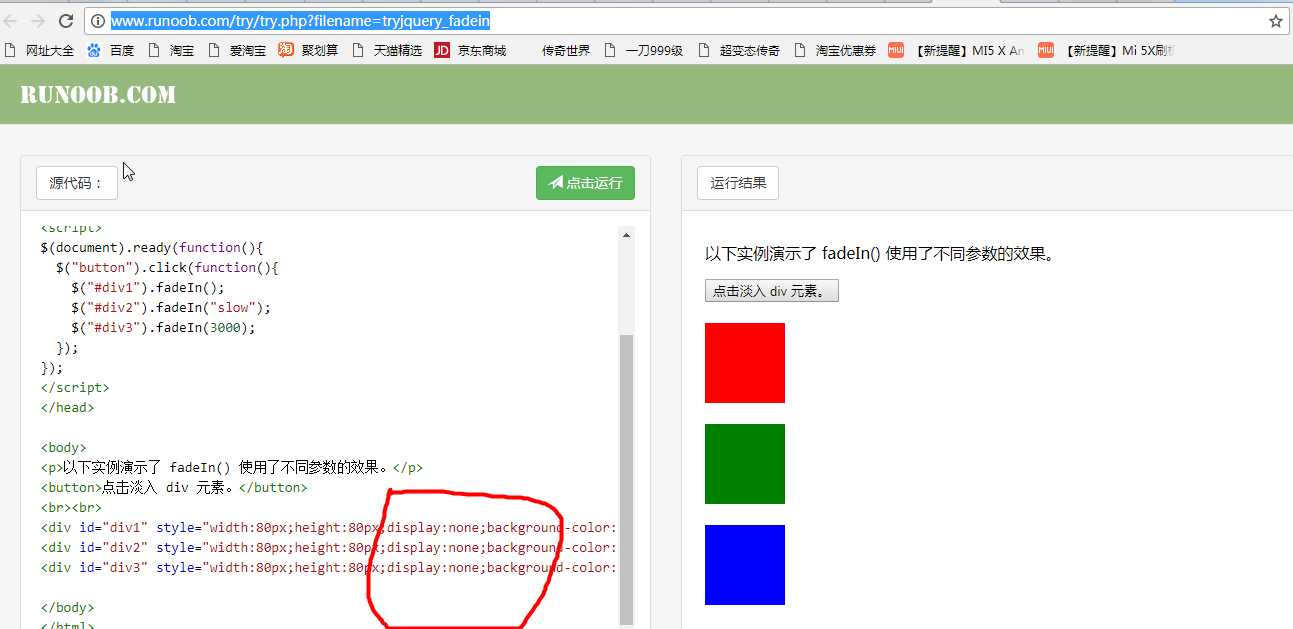Click the div id="div2" code line
The height and width of the screenshot is (629, 1293).
pyautogui.click(x=328, y=547)
